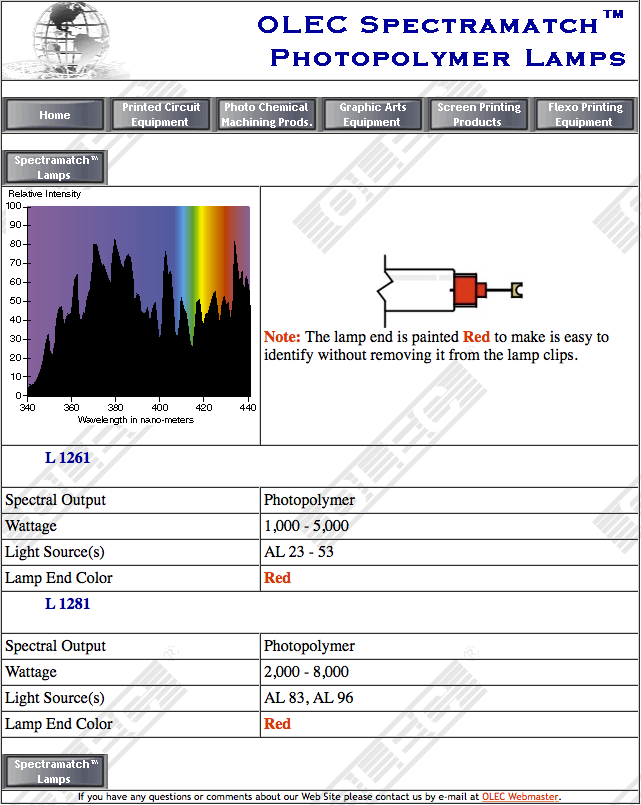Select the L 1261 model heading
Image resolution: width=641 pixels, height=805 pixels.
point(67,457)
